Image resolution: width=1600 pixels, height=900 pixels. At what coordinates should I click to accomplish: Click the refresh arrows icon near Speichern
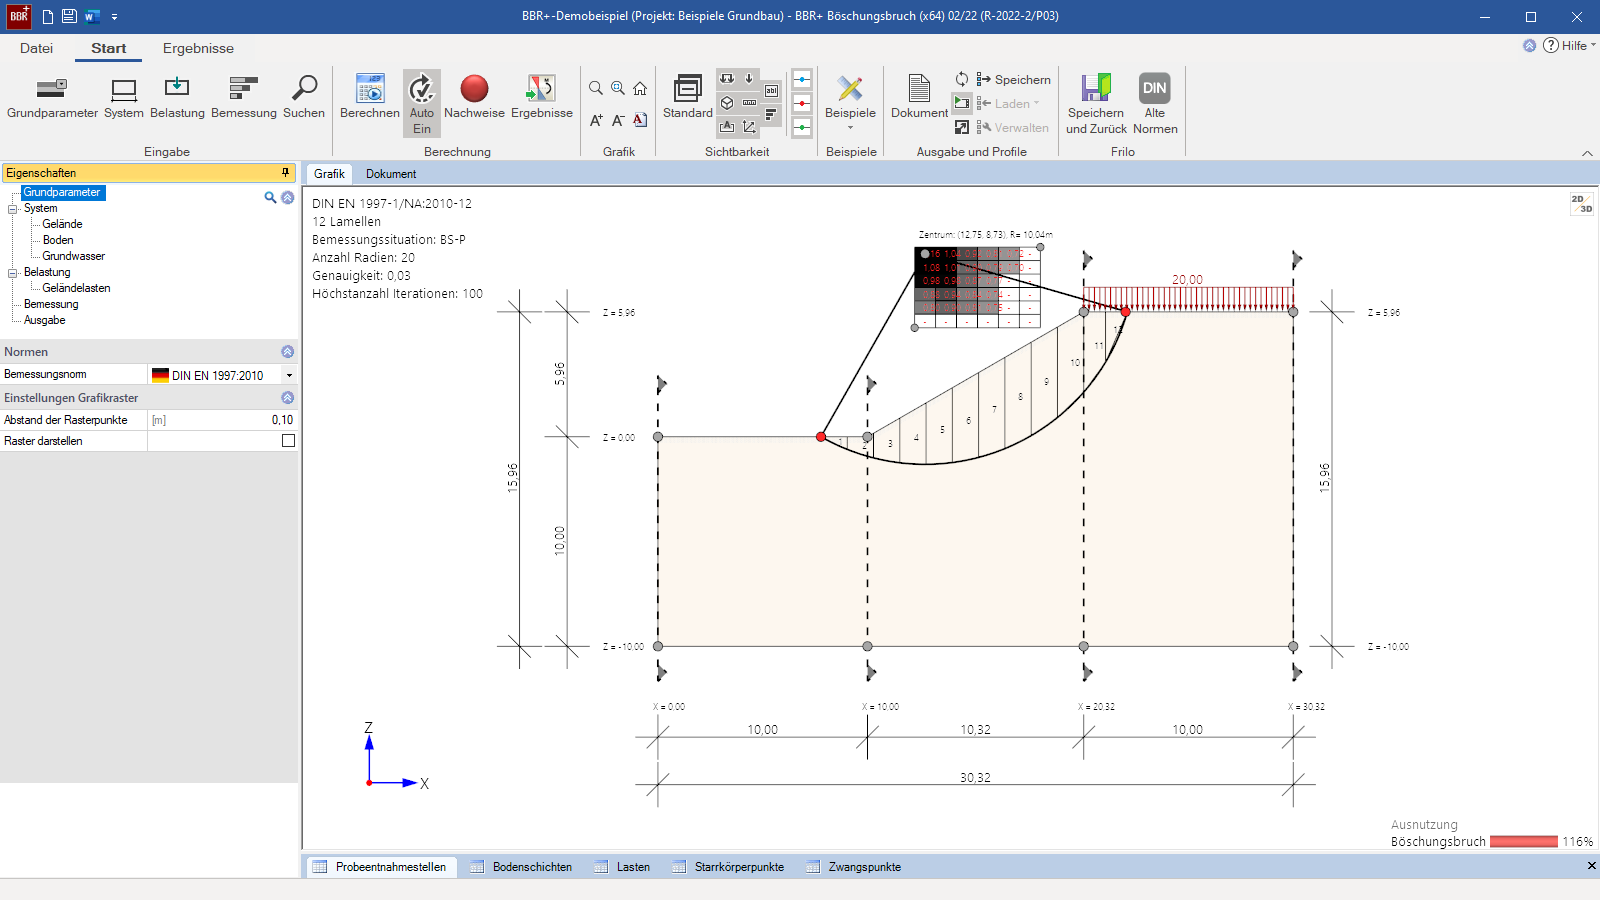point(962,79)
